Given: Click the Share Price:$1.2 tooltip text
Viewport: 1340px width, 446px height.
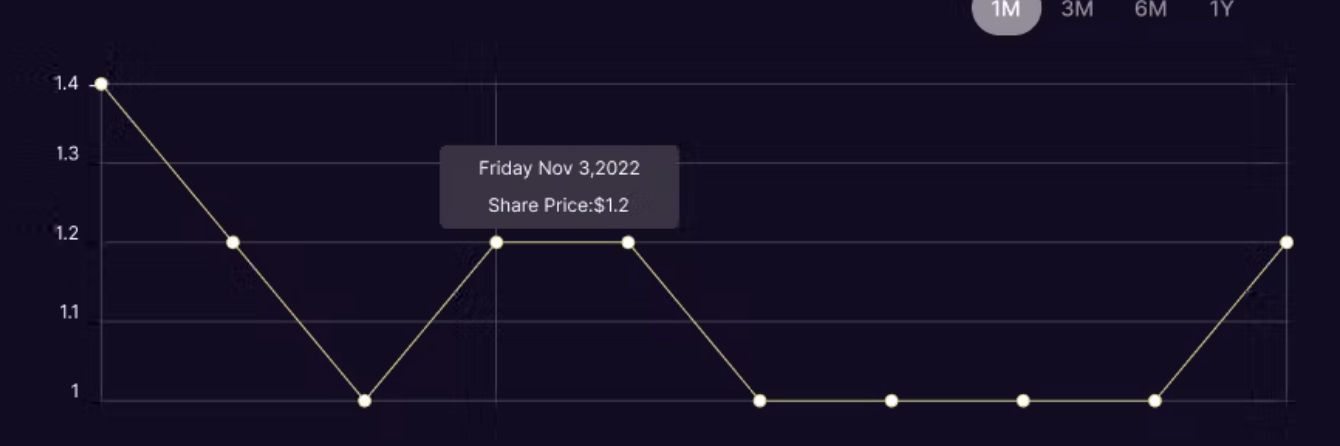Looking at the screenshot, I should click(558, 206).
